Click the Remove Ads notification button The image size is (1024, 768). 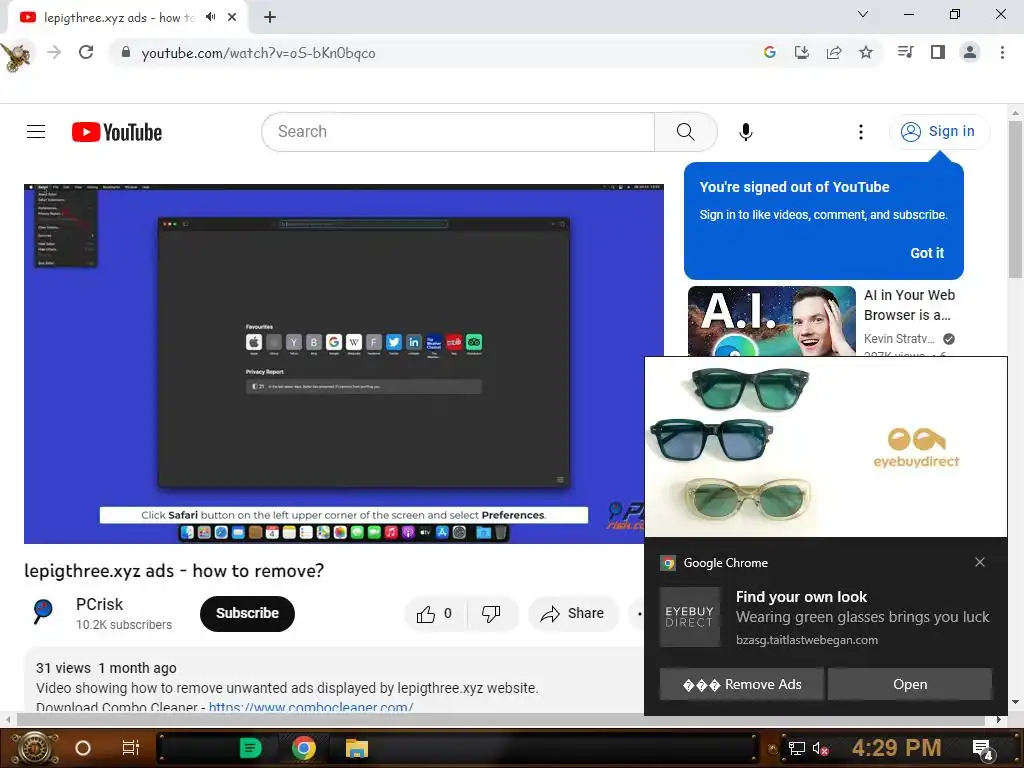pyautogui.click(x=741, y=684)
